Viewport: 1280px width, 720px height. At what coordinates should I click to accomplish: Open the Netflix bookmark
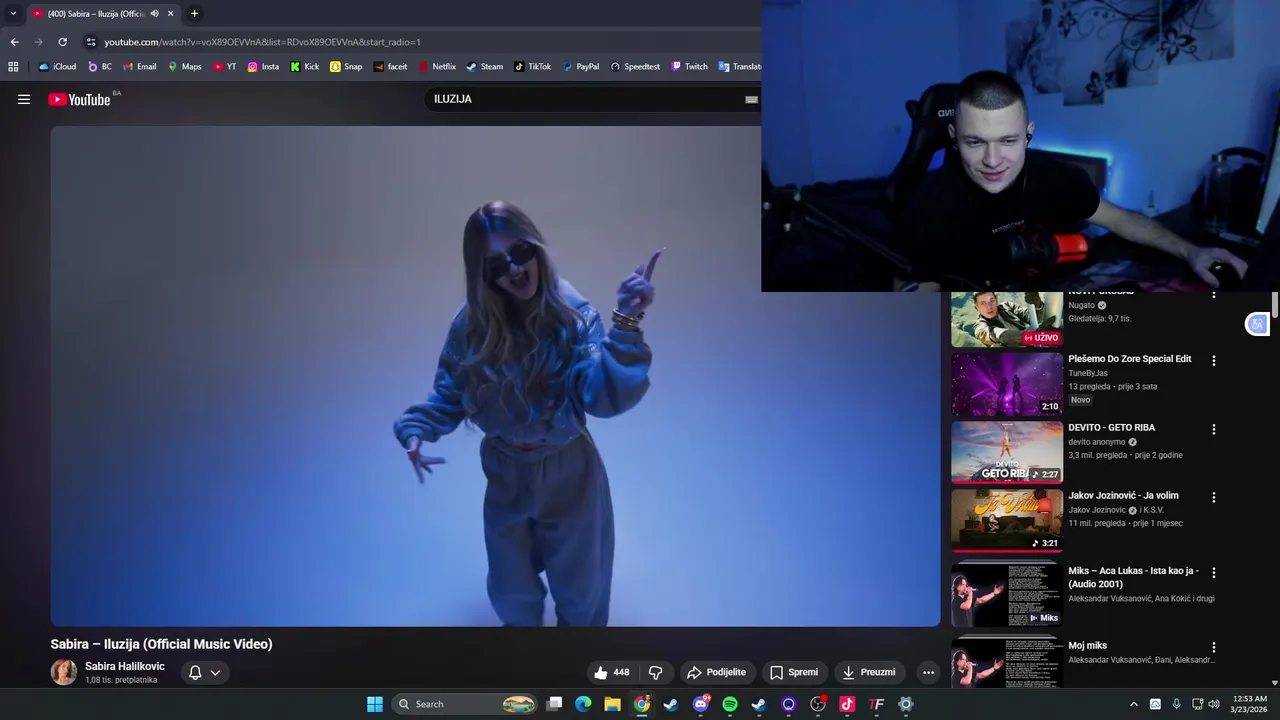click(x=437, y=67)
